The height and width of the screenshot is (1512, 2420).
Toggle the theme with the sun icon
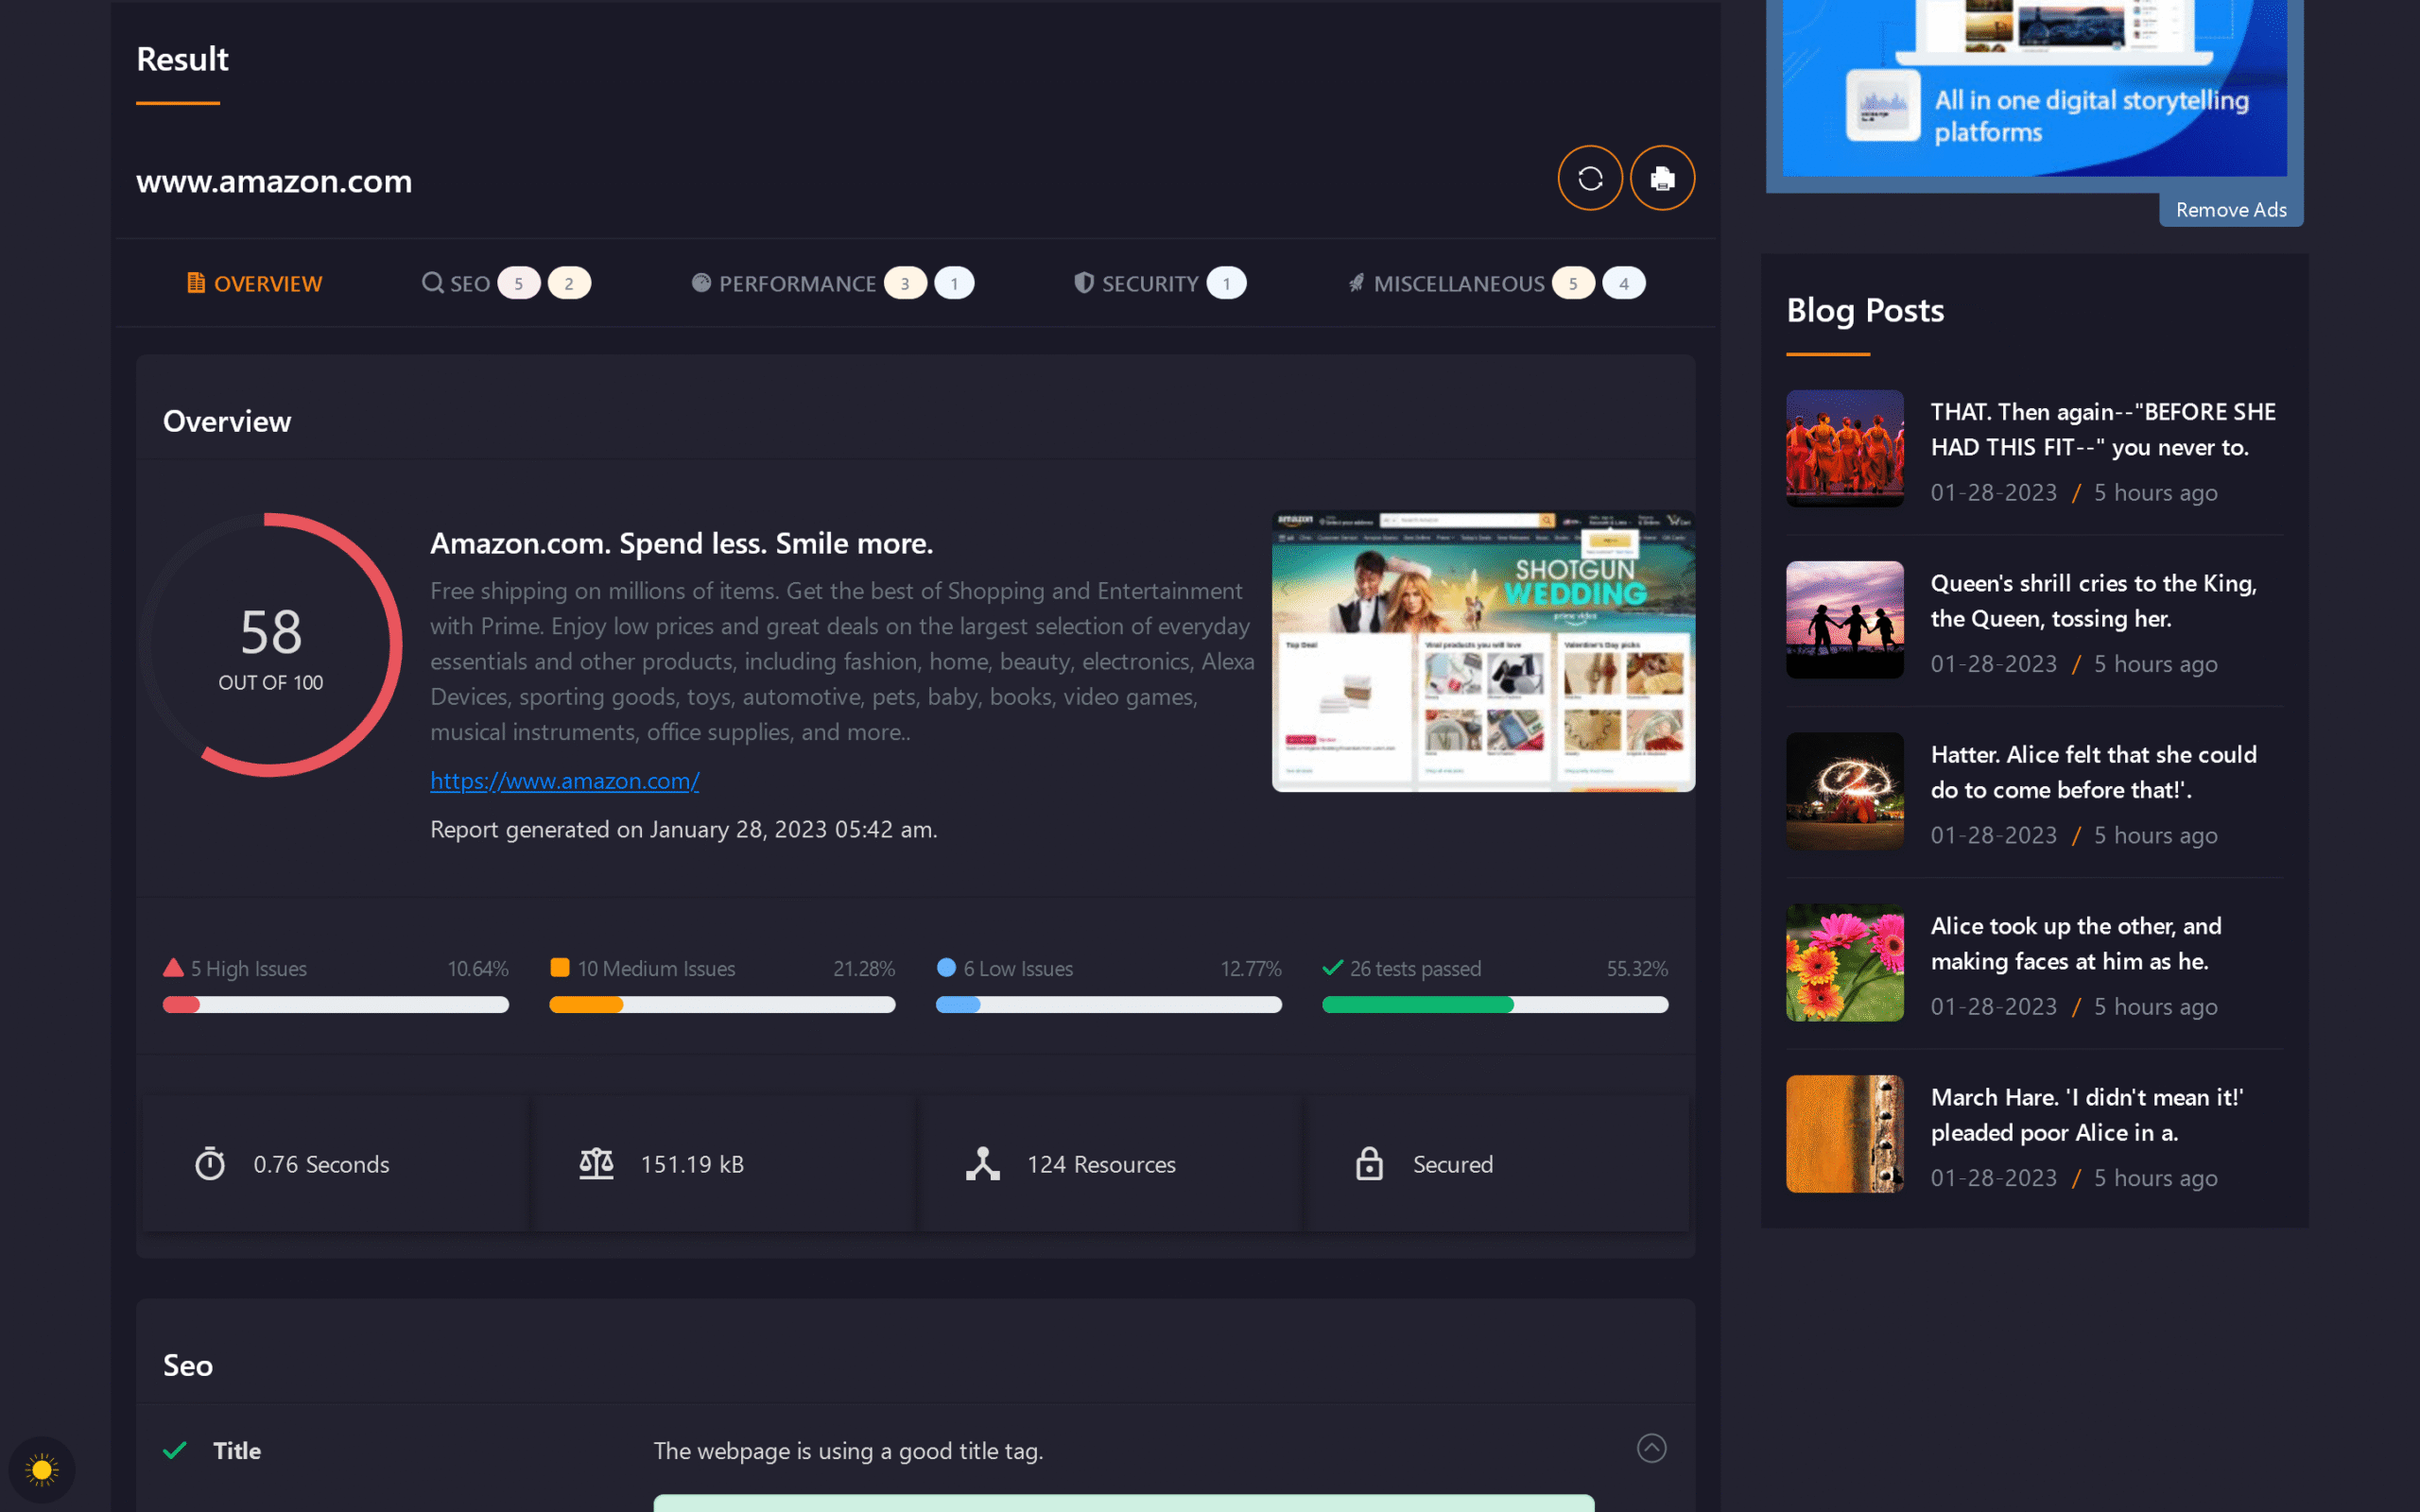tap(42, 1470)
